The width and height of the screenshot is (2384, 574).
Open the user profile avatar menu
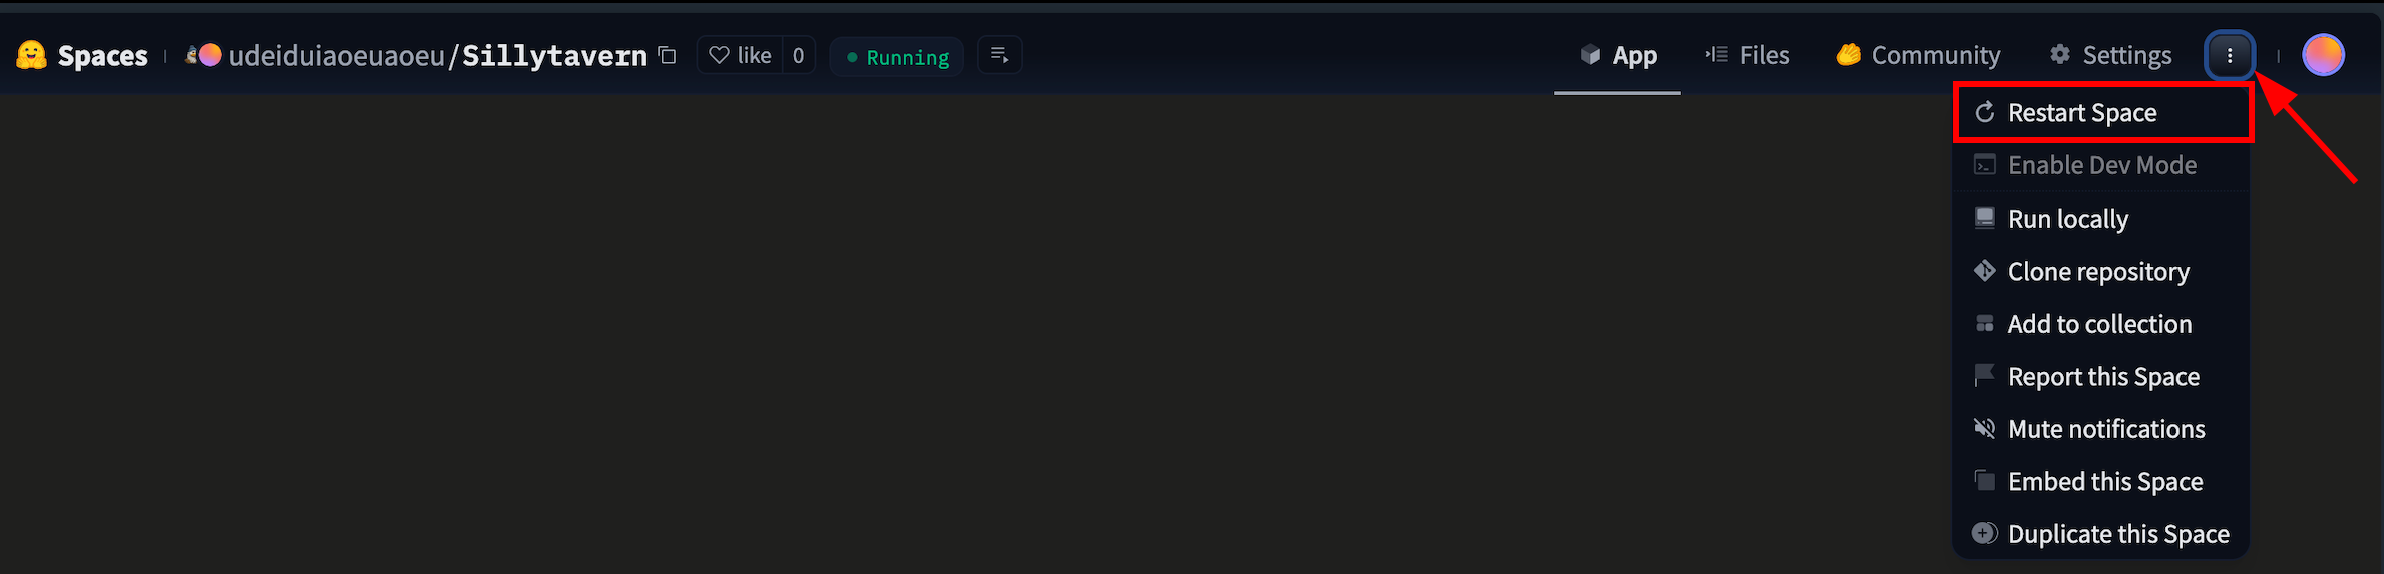(x=2323, y=55)
